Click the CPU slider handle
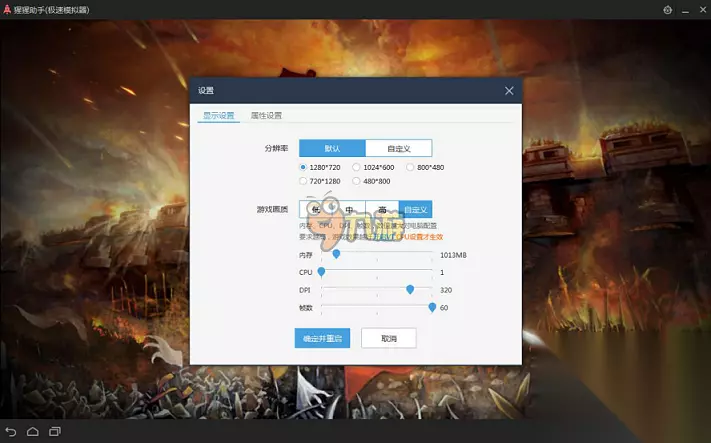Image resolution: width=711 pixels, height=443 pixels. (x=321, y=272)
